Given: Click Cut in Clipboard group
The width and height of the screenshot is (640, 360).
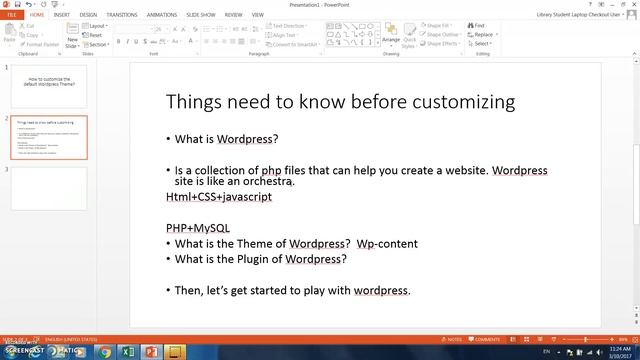Looking at the screenshot, I should (27, 26).
